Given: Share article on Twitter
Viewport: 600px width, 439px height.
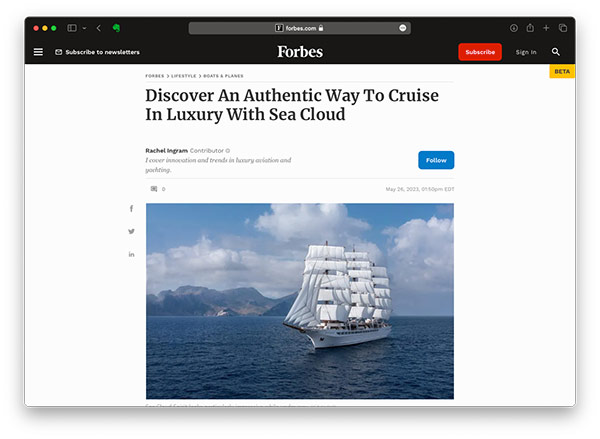Looking at the screenshot, I should [131, 231].
